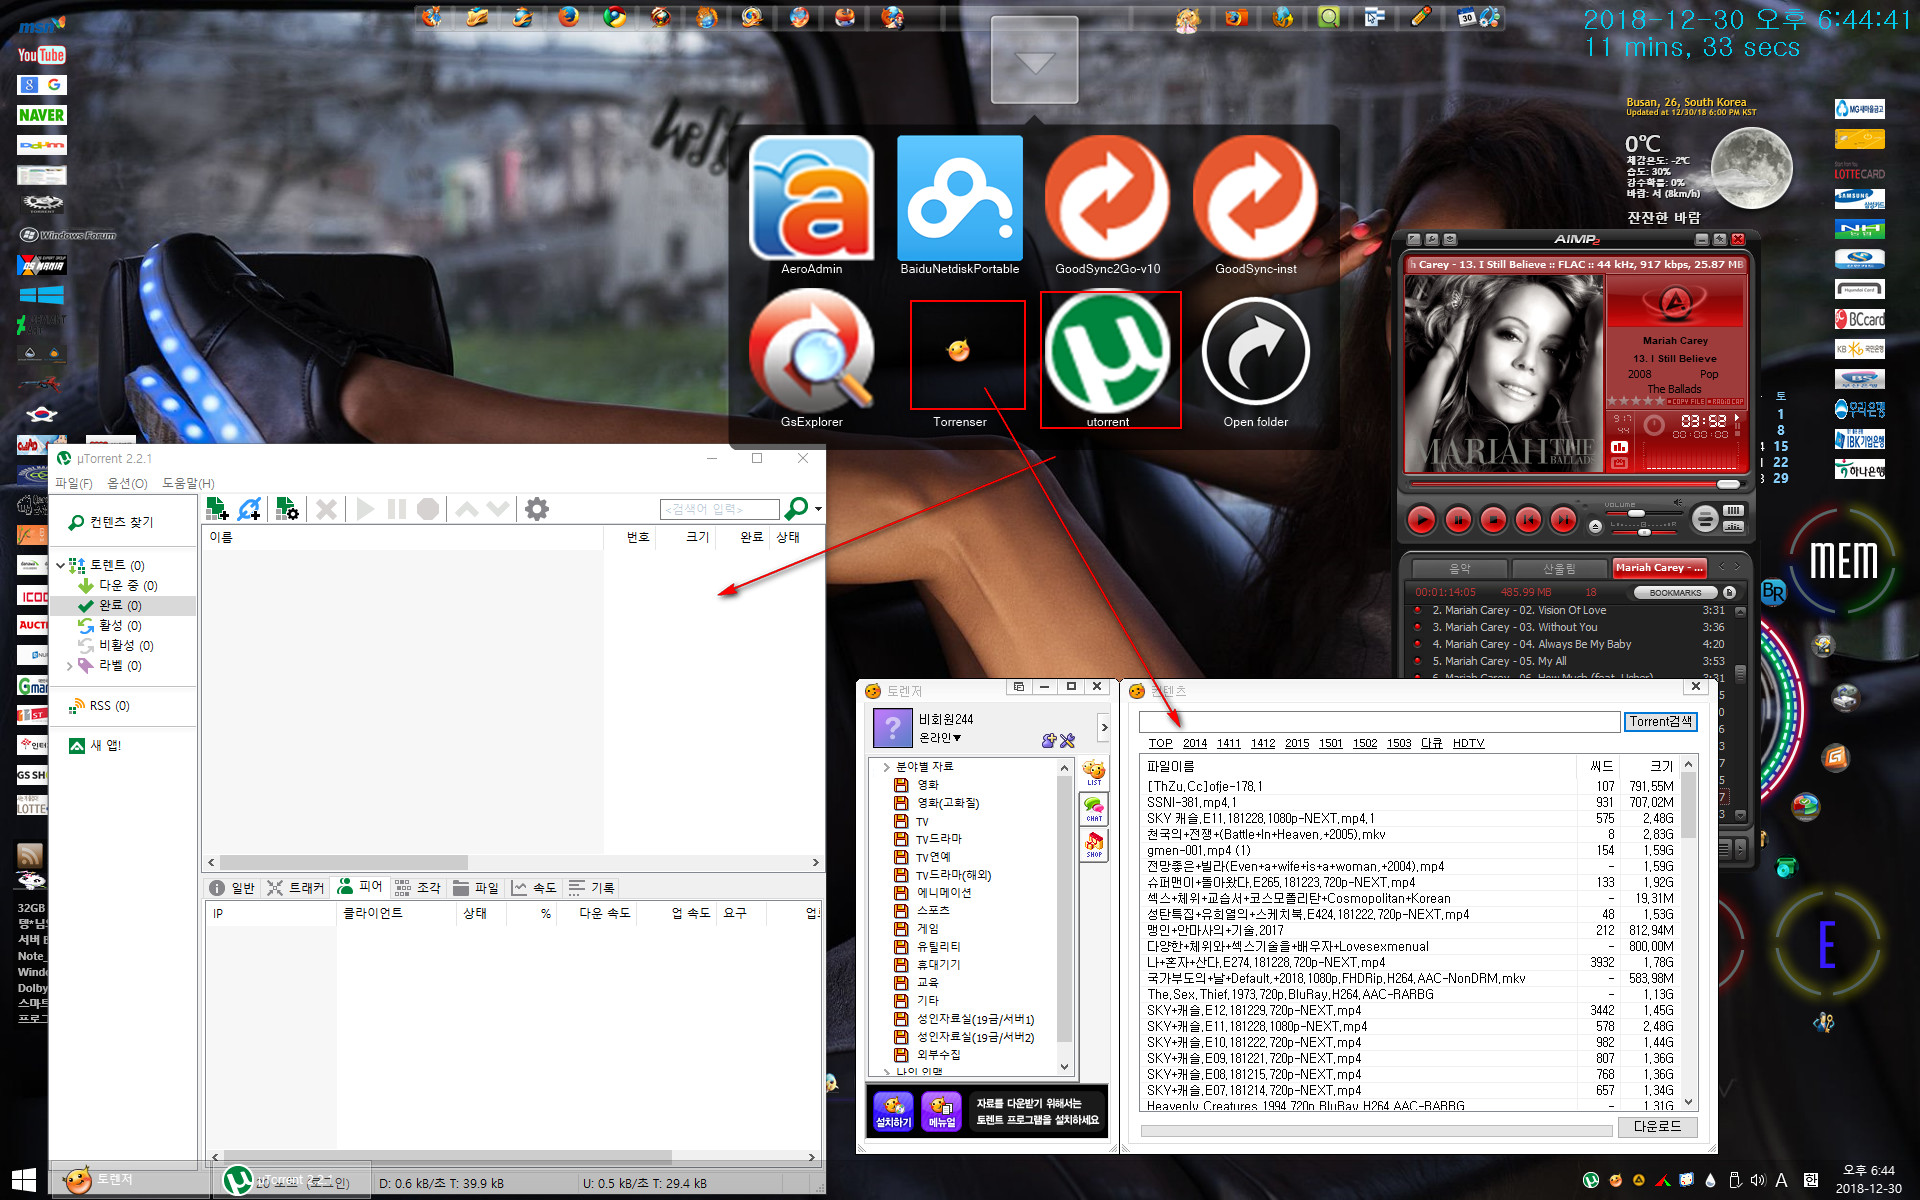Click Add Torrent from URL link icon
Image resolution: width=1920 pixels, height=1200 pixels.
[249, 509]
